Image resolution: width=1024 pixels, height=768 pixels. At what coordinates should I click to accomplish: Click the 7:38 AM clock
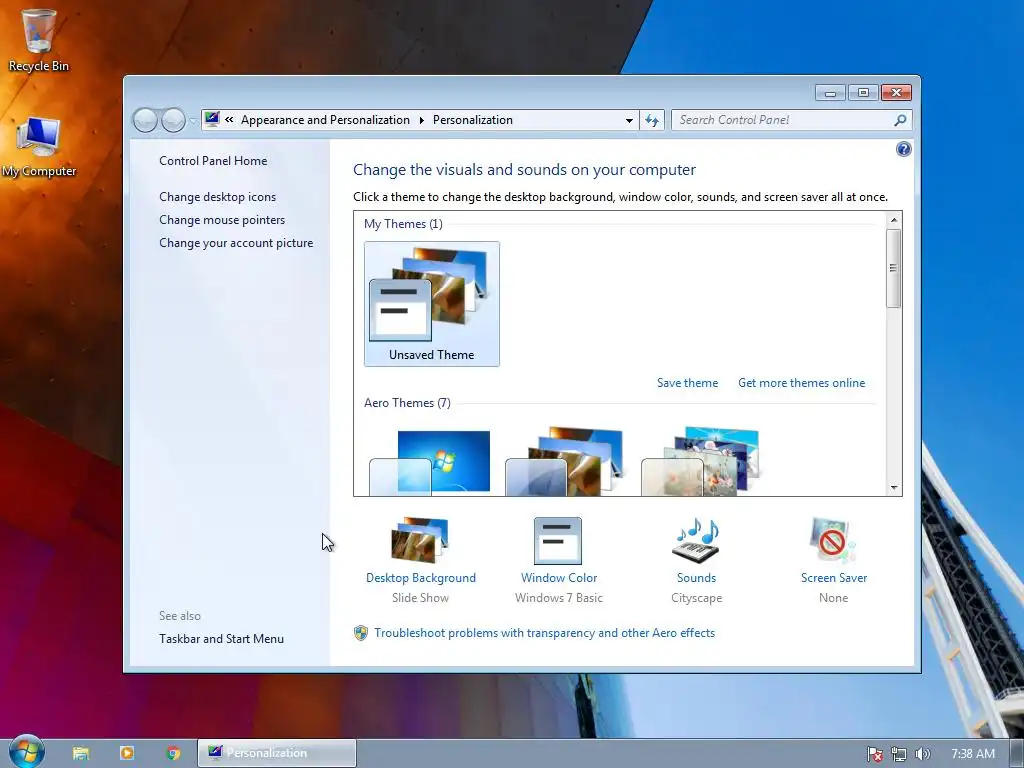coord(972,754)
